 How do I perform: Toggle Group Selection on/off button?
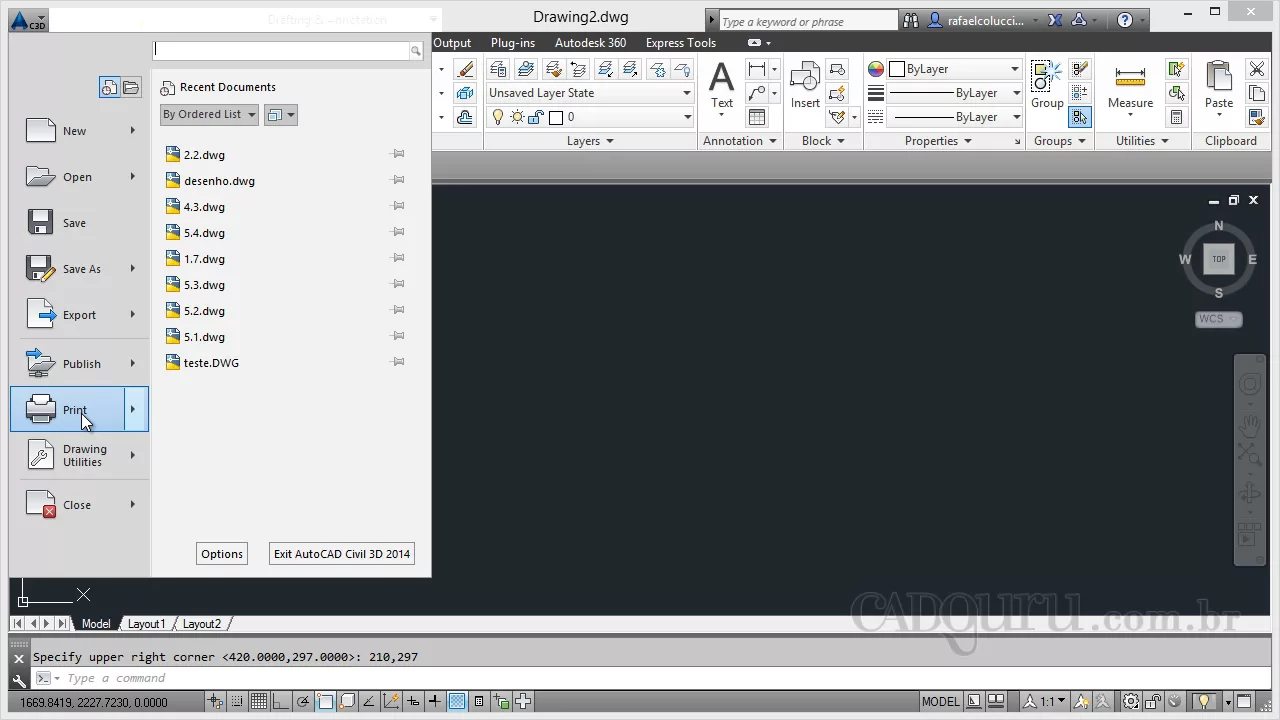point(1079,117)
